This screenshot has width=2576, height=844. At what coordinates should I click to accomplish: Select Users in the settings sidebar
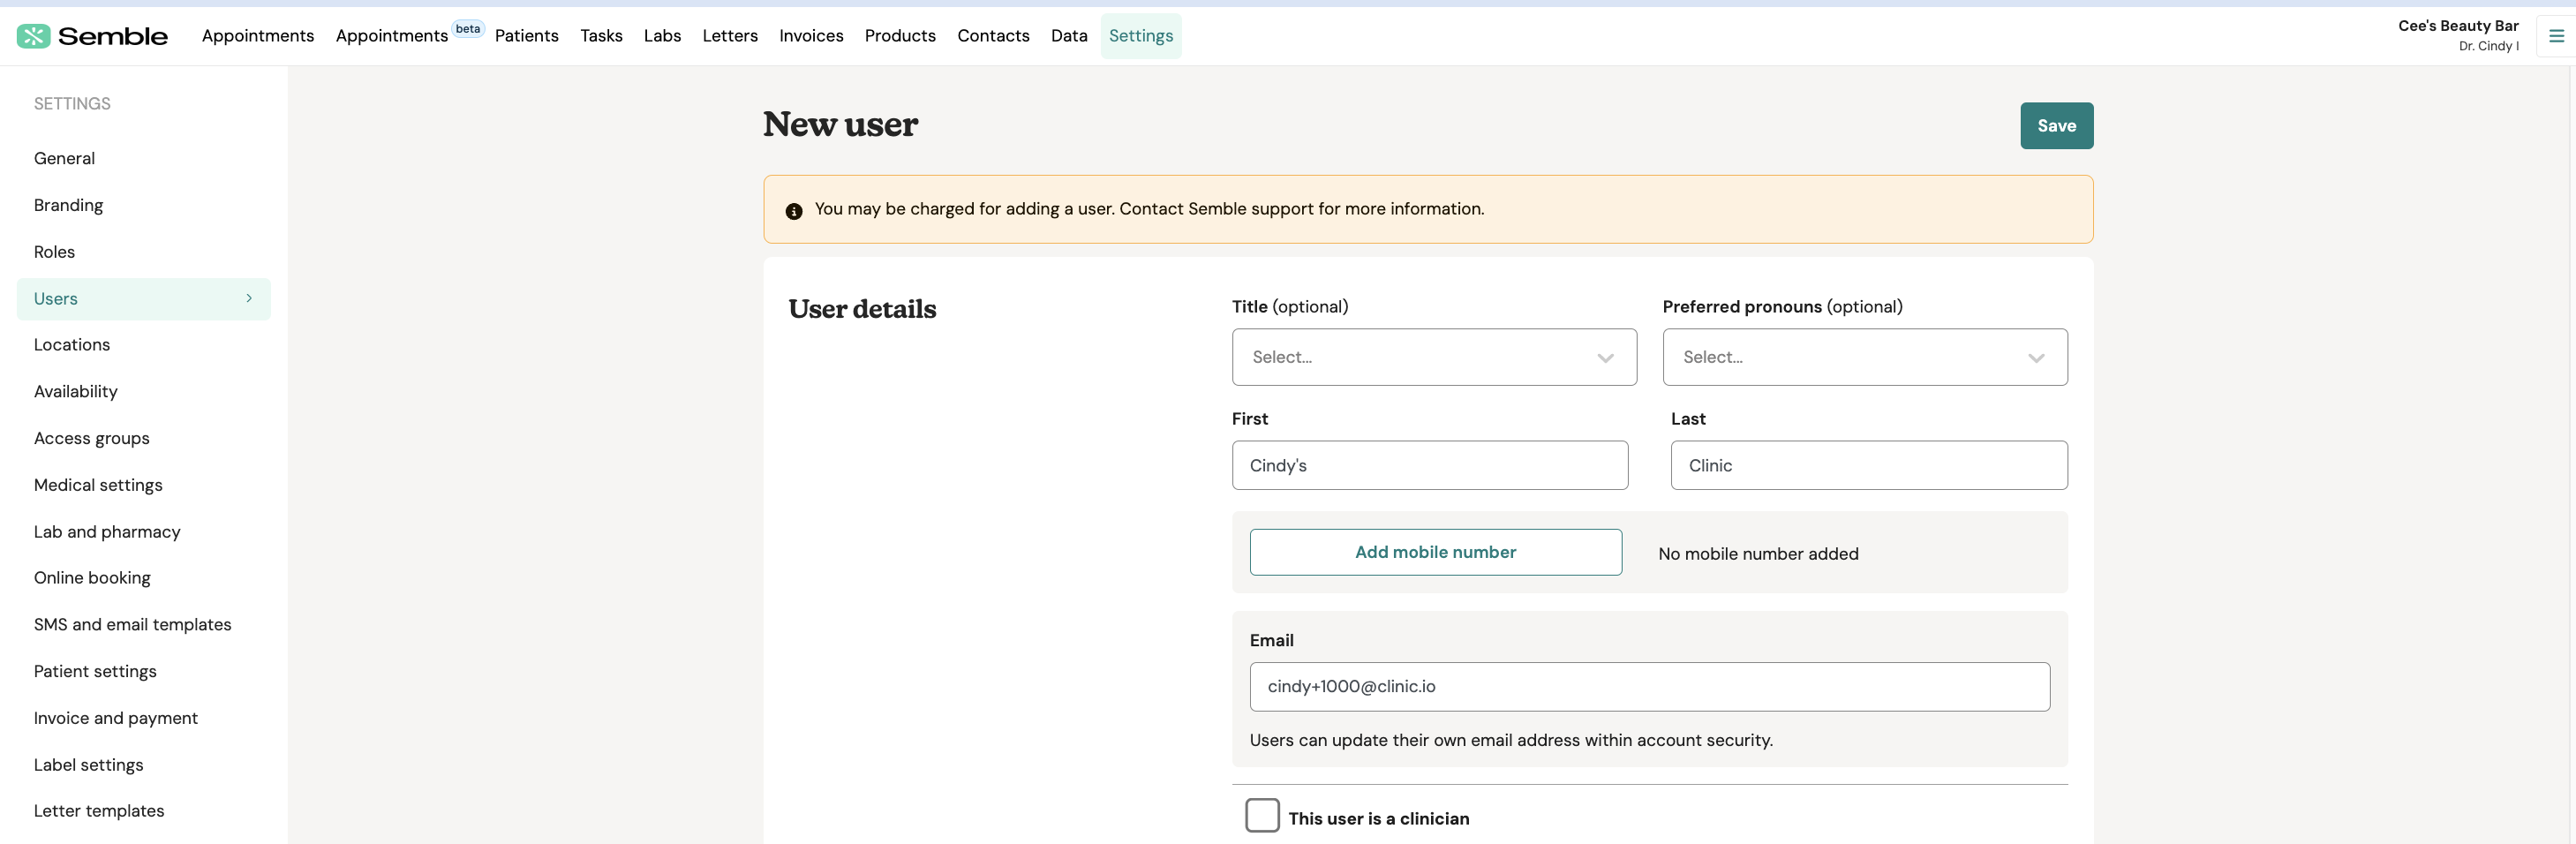pos(143,299)
